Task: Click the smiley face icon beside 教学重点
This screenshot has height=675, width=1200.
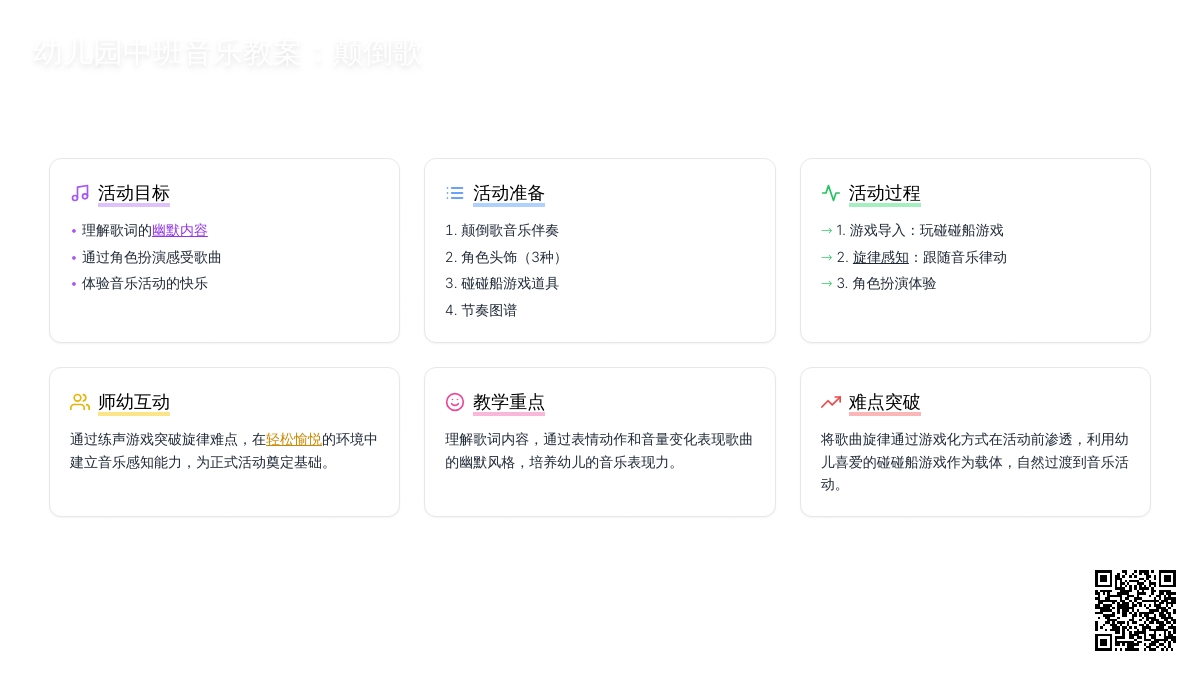Action: pos(455,402)
